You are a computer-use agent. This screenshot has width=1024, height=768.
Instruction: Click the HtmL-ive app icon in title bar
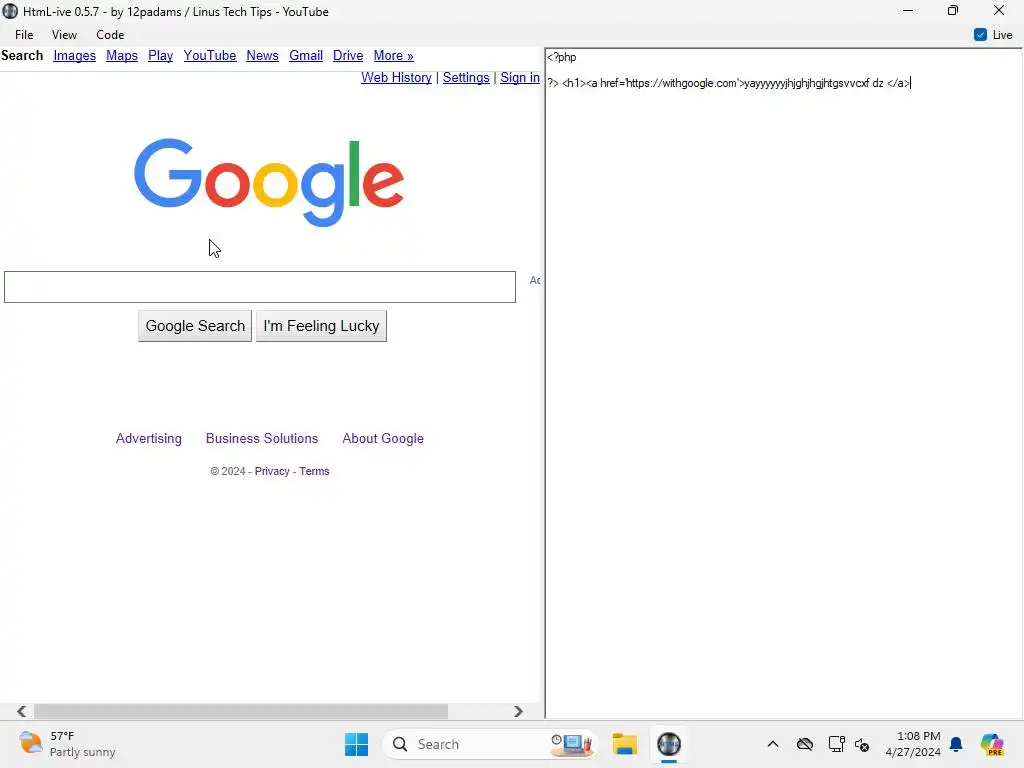click(x=10, y=11)
